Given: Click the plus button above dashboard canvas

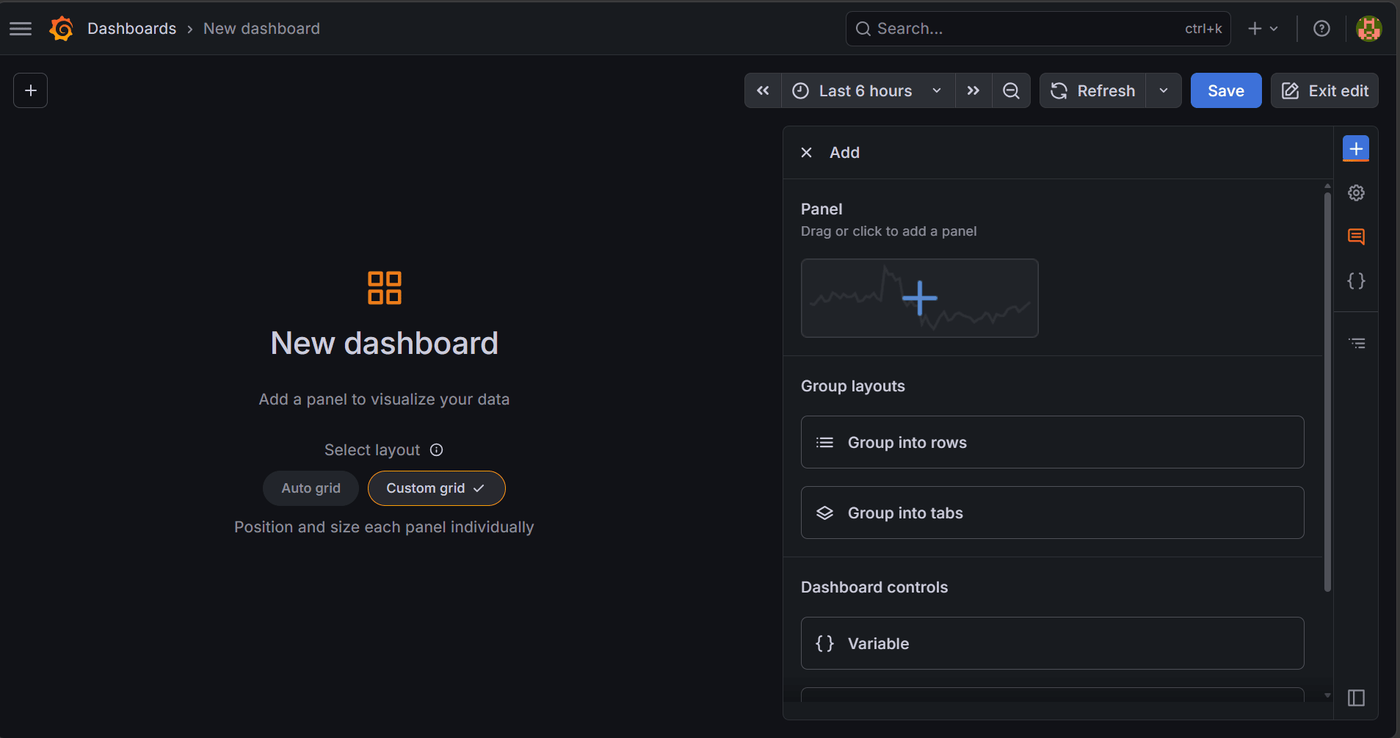Looking at the screenshot, I should click(30, 91).
